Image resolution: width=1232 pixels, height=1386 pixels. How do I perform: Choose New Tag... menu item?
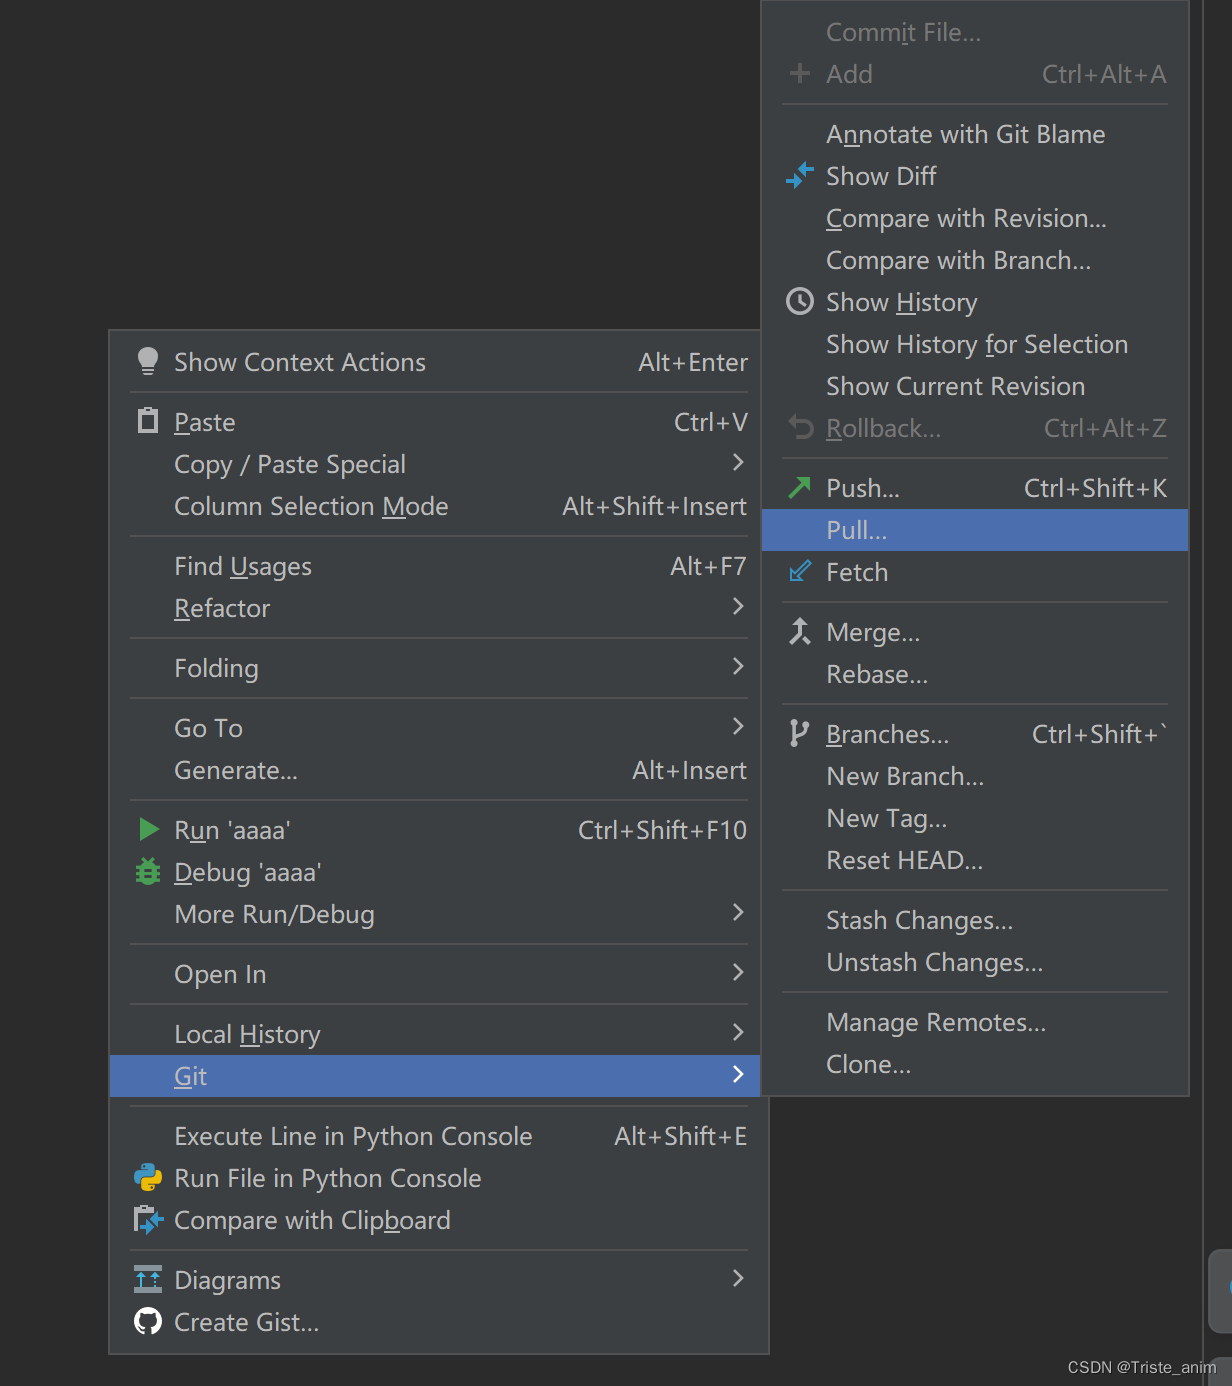tap(975, 818)
